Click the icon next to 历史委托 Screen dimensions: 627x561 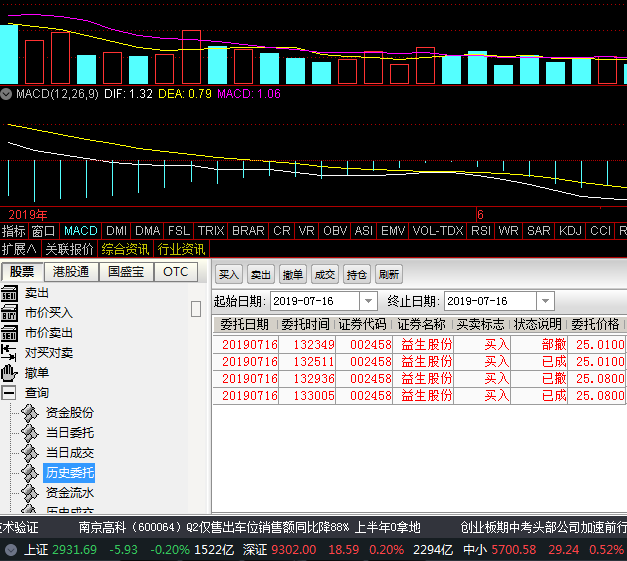30,473
